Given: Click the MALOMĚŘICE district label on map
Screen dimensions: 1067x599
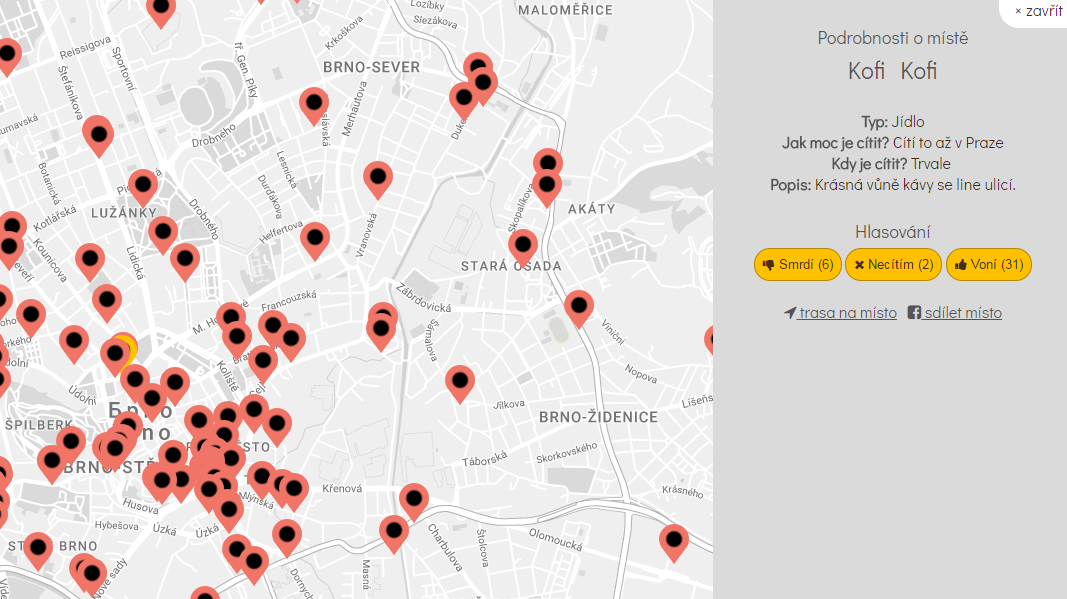Looking at the screenshot, I should click(565, 10).
